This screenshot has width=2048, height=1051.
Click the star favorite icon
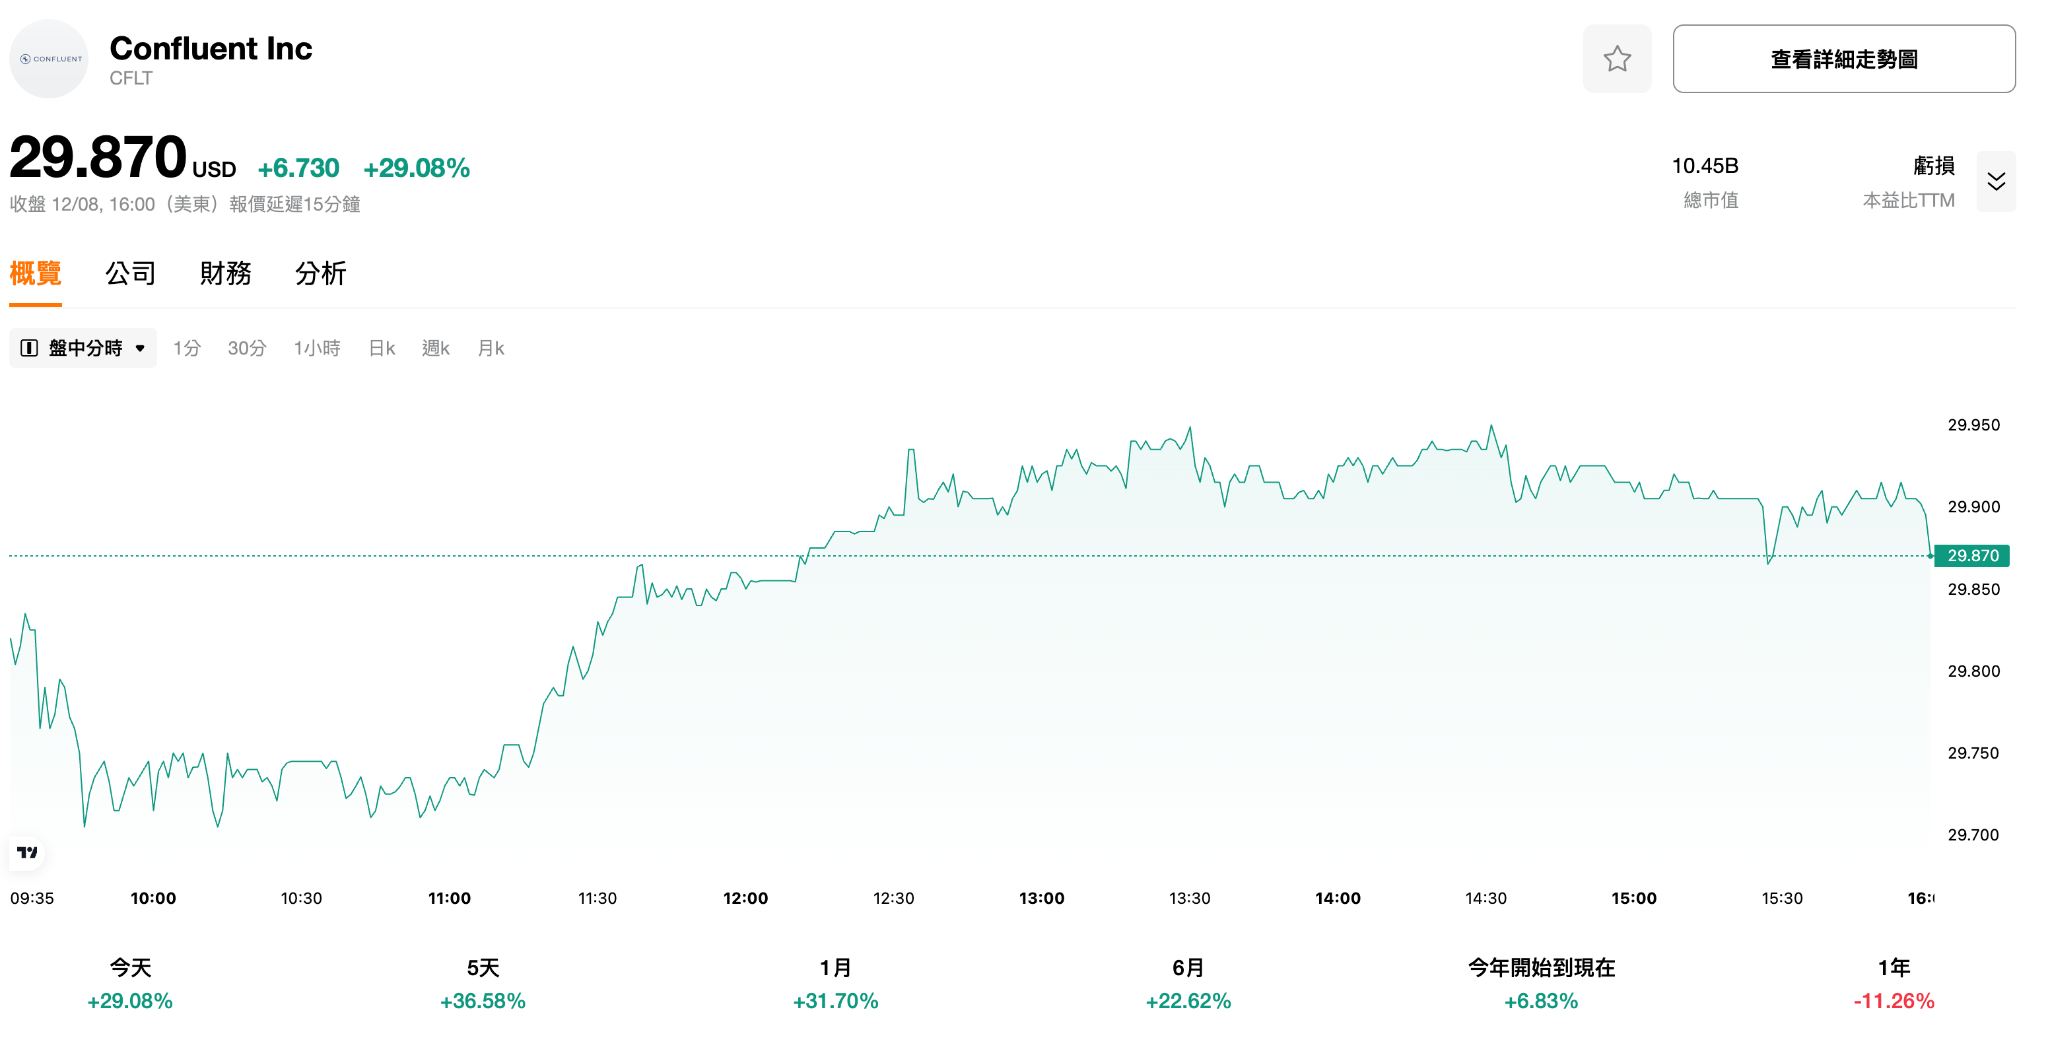(x=1617, y=59)
